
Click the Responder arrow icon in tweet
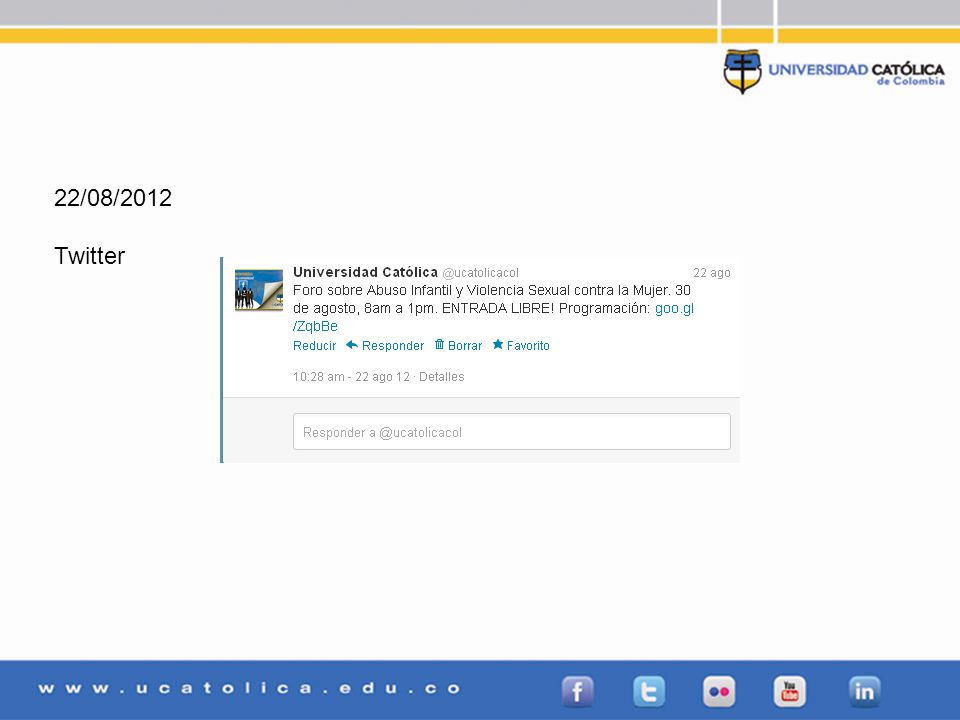tap(352, 345)
